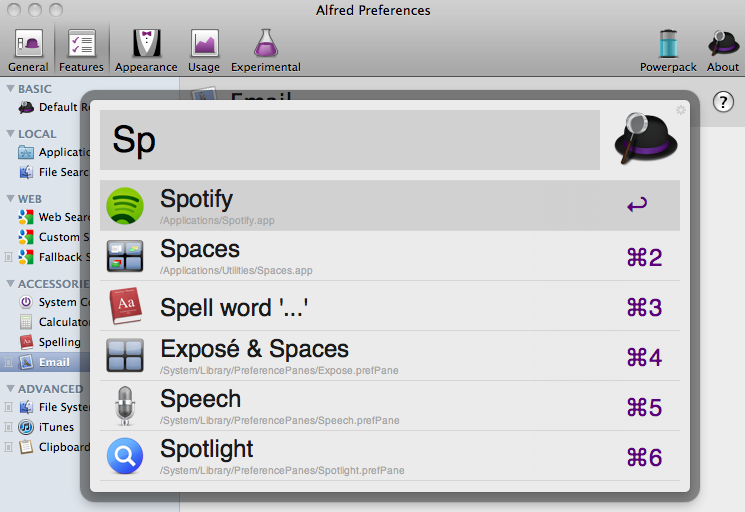
Task: Open the Usage graph tab
Action: (204, 50)
